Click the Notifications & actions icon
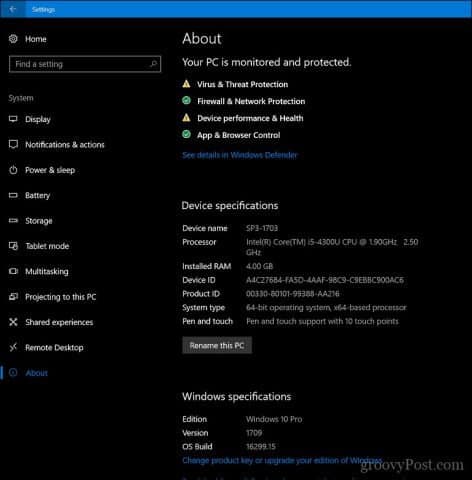This screenshot has width=472, height=480. click(x=13, y=144)
